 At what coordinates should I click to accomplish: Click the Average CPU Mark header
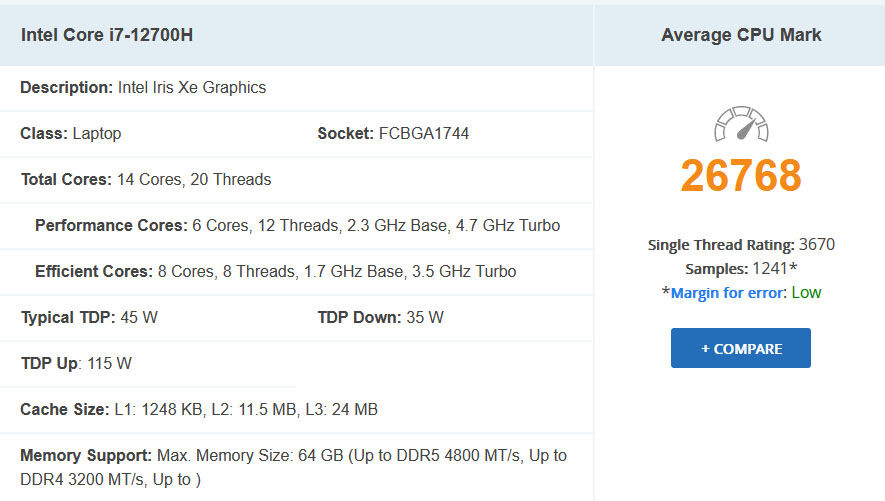point(741,35)
